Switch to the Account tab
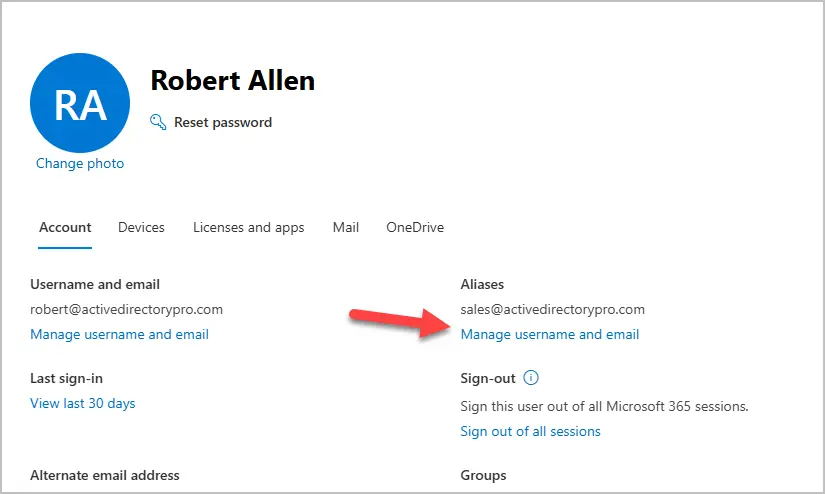The width and height of the screenshot is (825, 494). point(65,227)
